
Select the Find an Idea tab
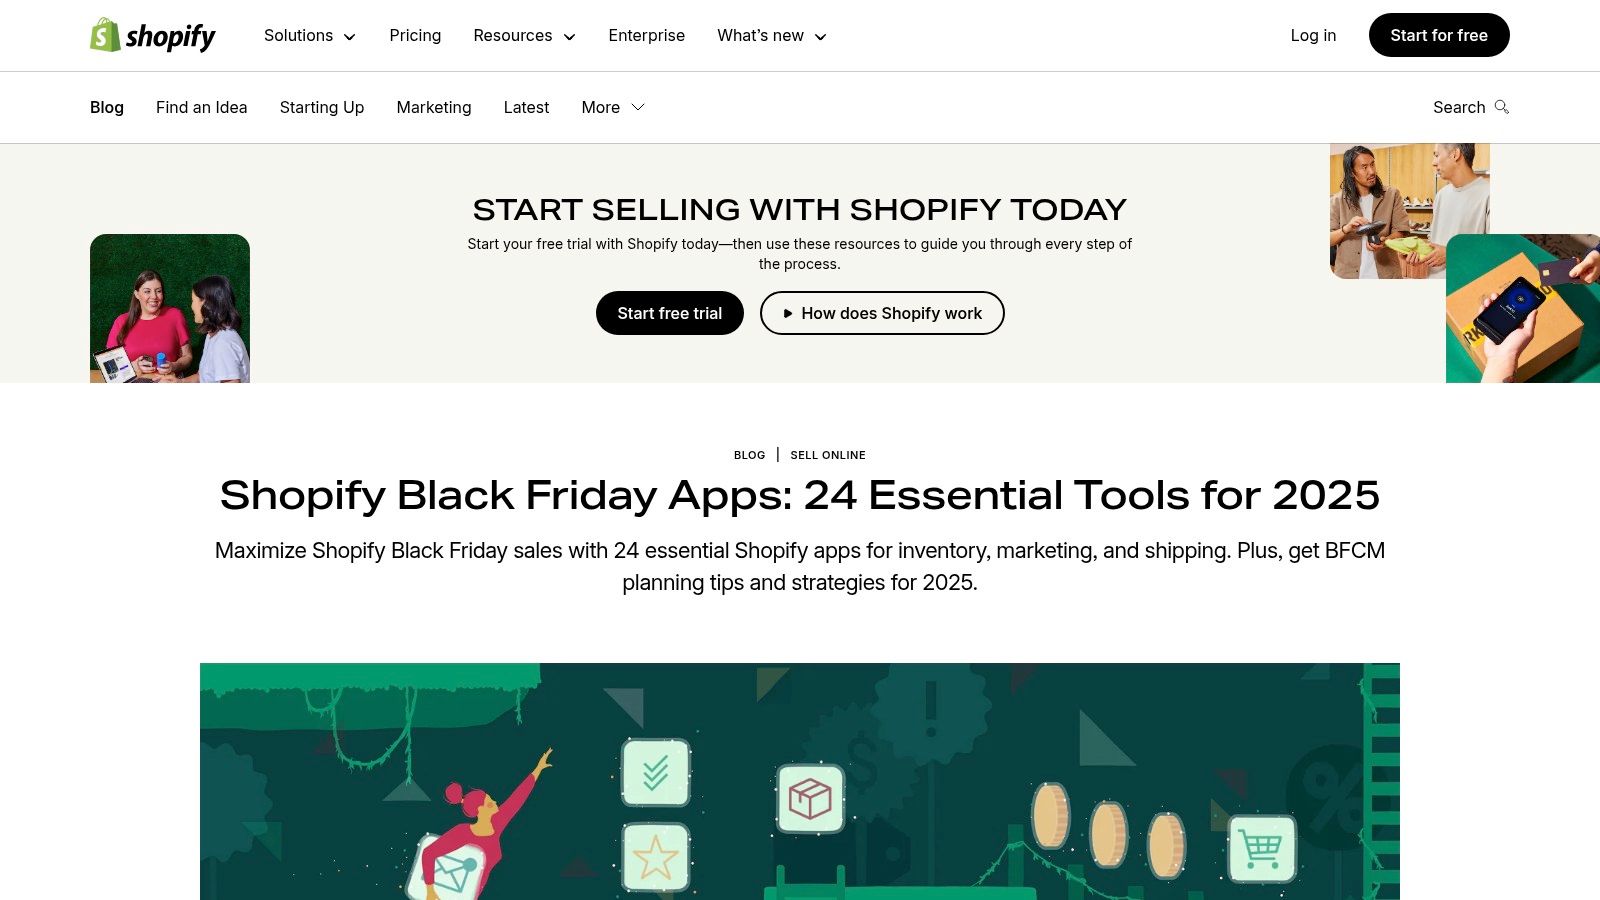click(x=201, y=107)
